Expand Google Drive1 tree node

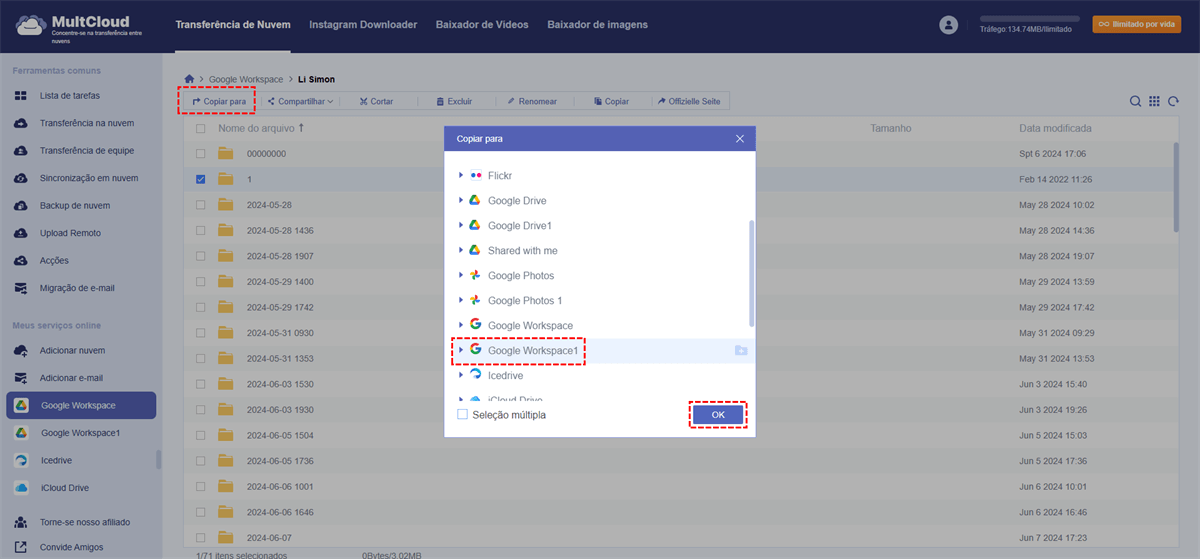tap(461, 225)
